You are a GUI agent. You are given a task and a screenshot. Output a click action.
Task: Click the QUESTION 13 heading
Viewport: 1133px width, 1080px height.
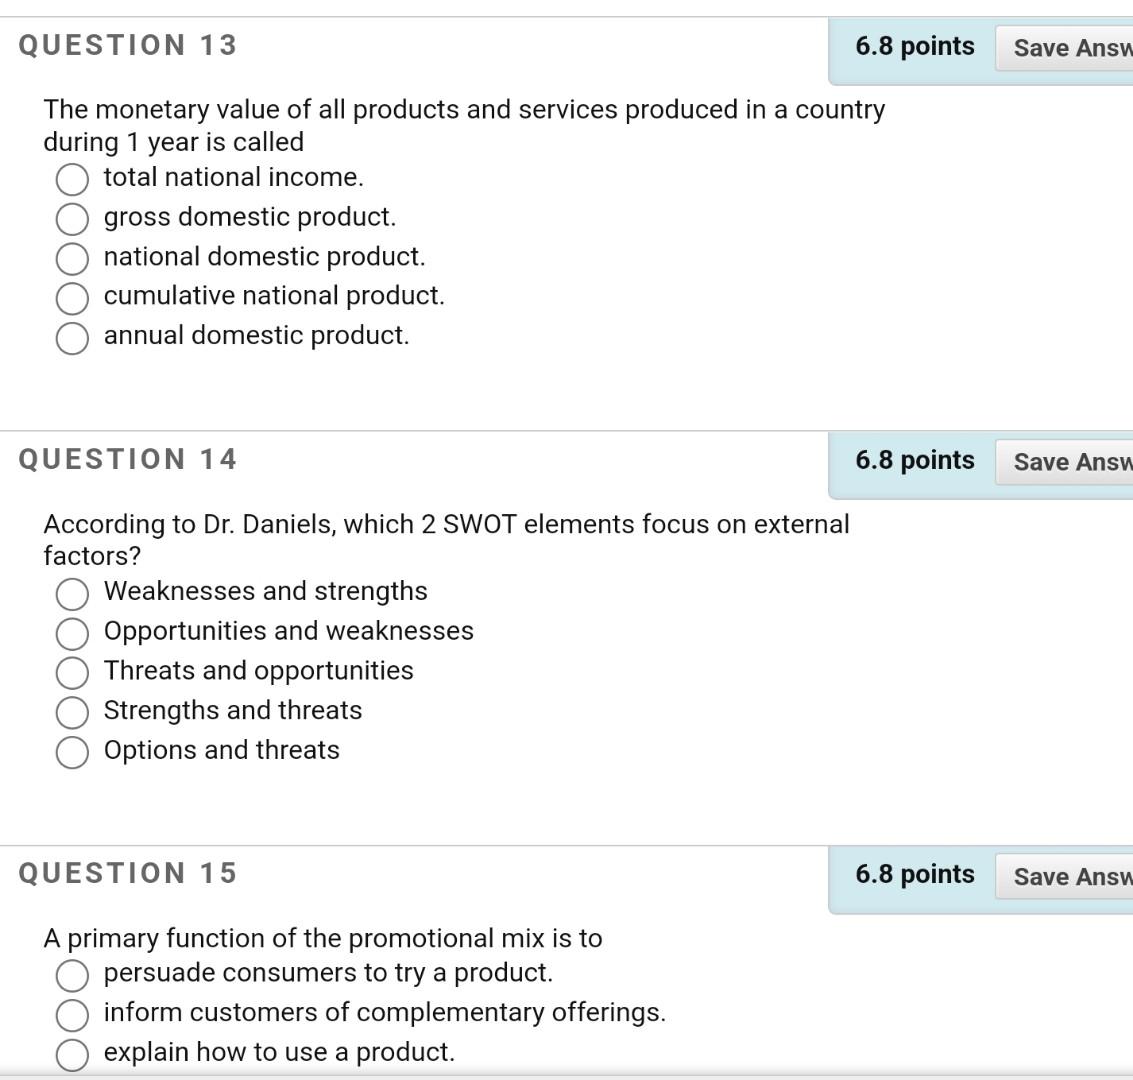point(128,44)
